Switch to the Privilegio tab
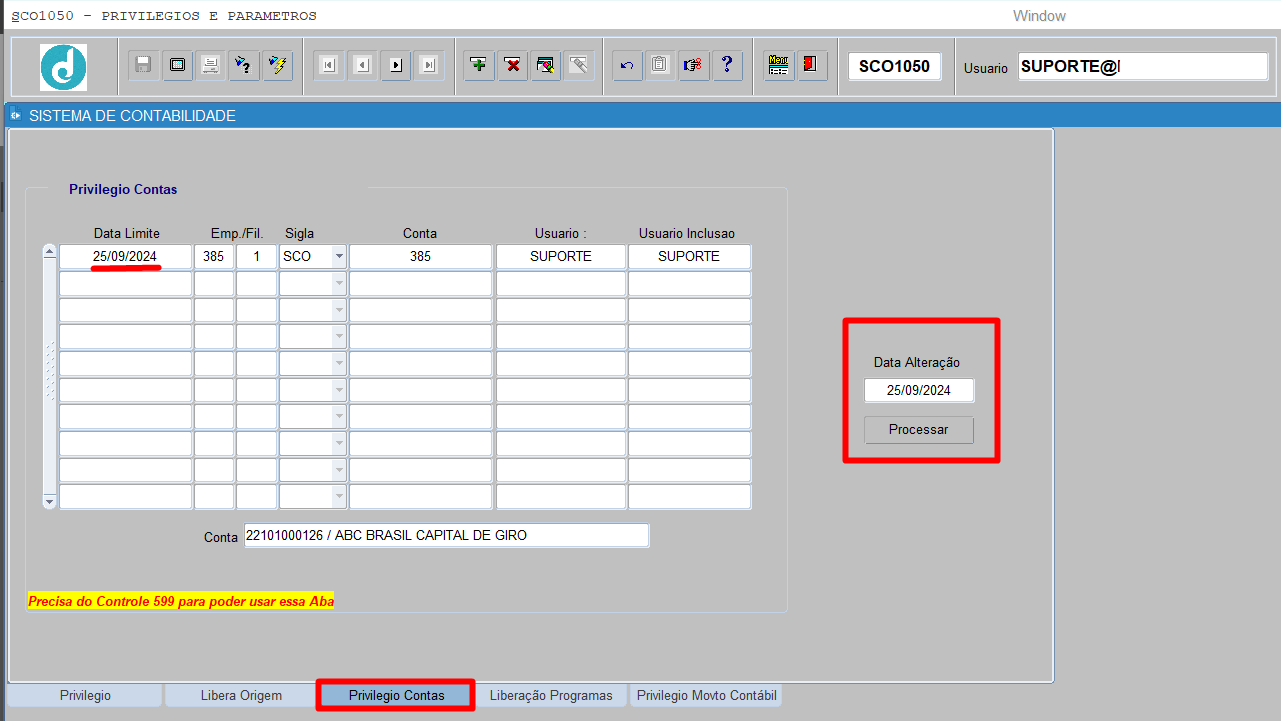Screen dimensions: 1281x721 tap(85, 695)
